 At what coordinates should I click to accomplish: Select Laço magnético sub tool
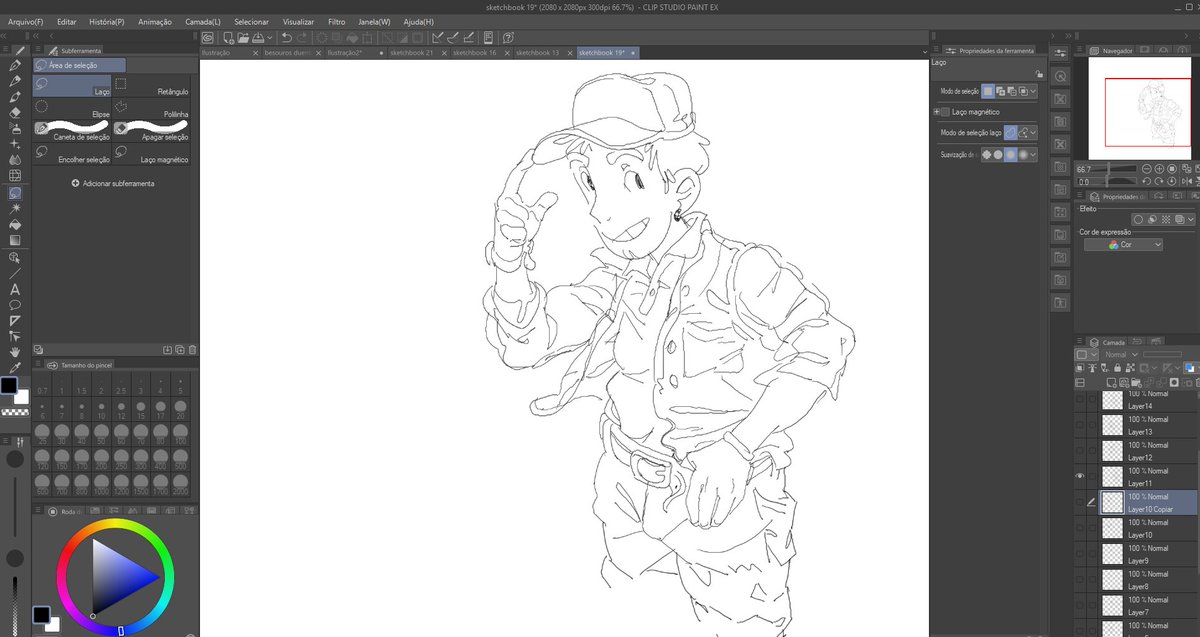pos(151,154)
